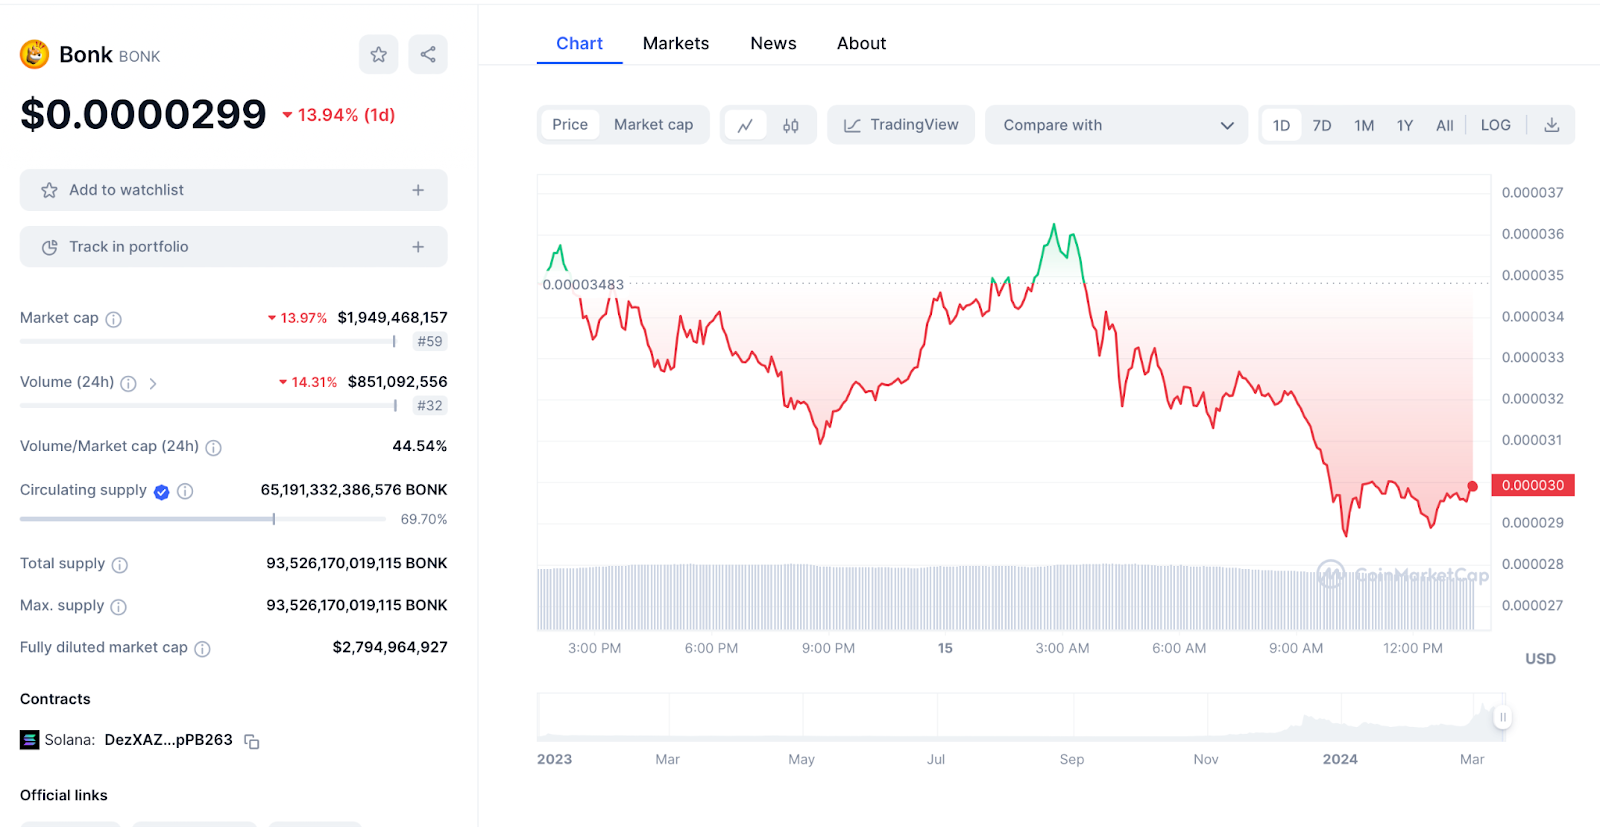The width and height of the screenshot is (1600, 827).
Task: Select the All time range
Action: click(x=1445, y=125)
